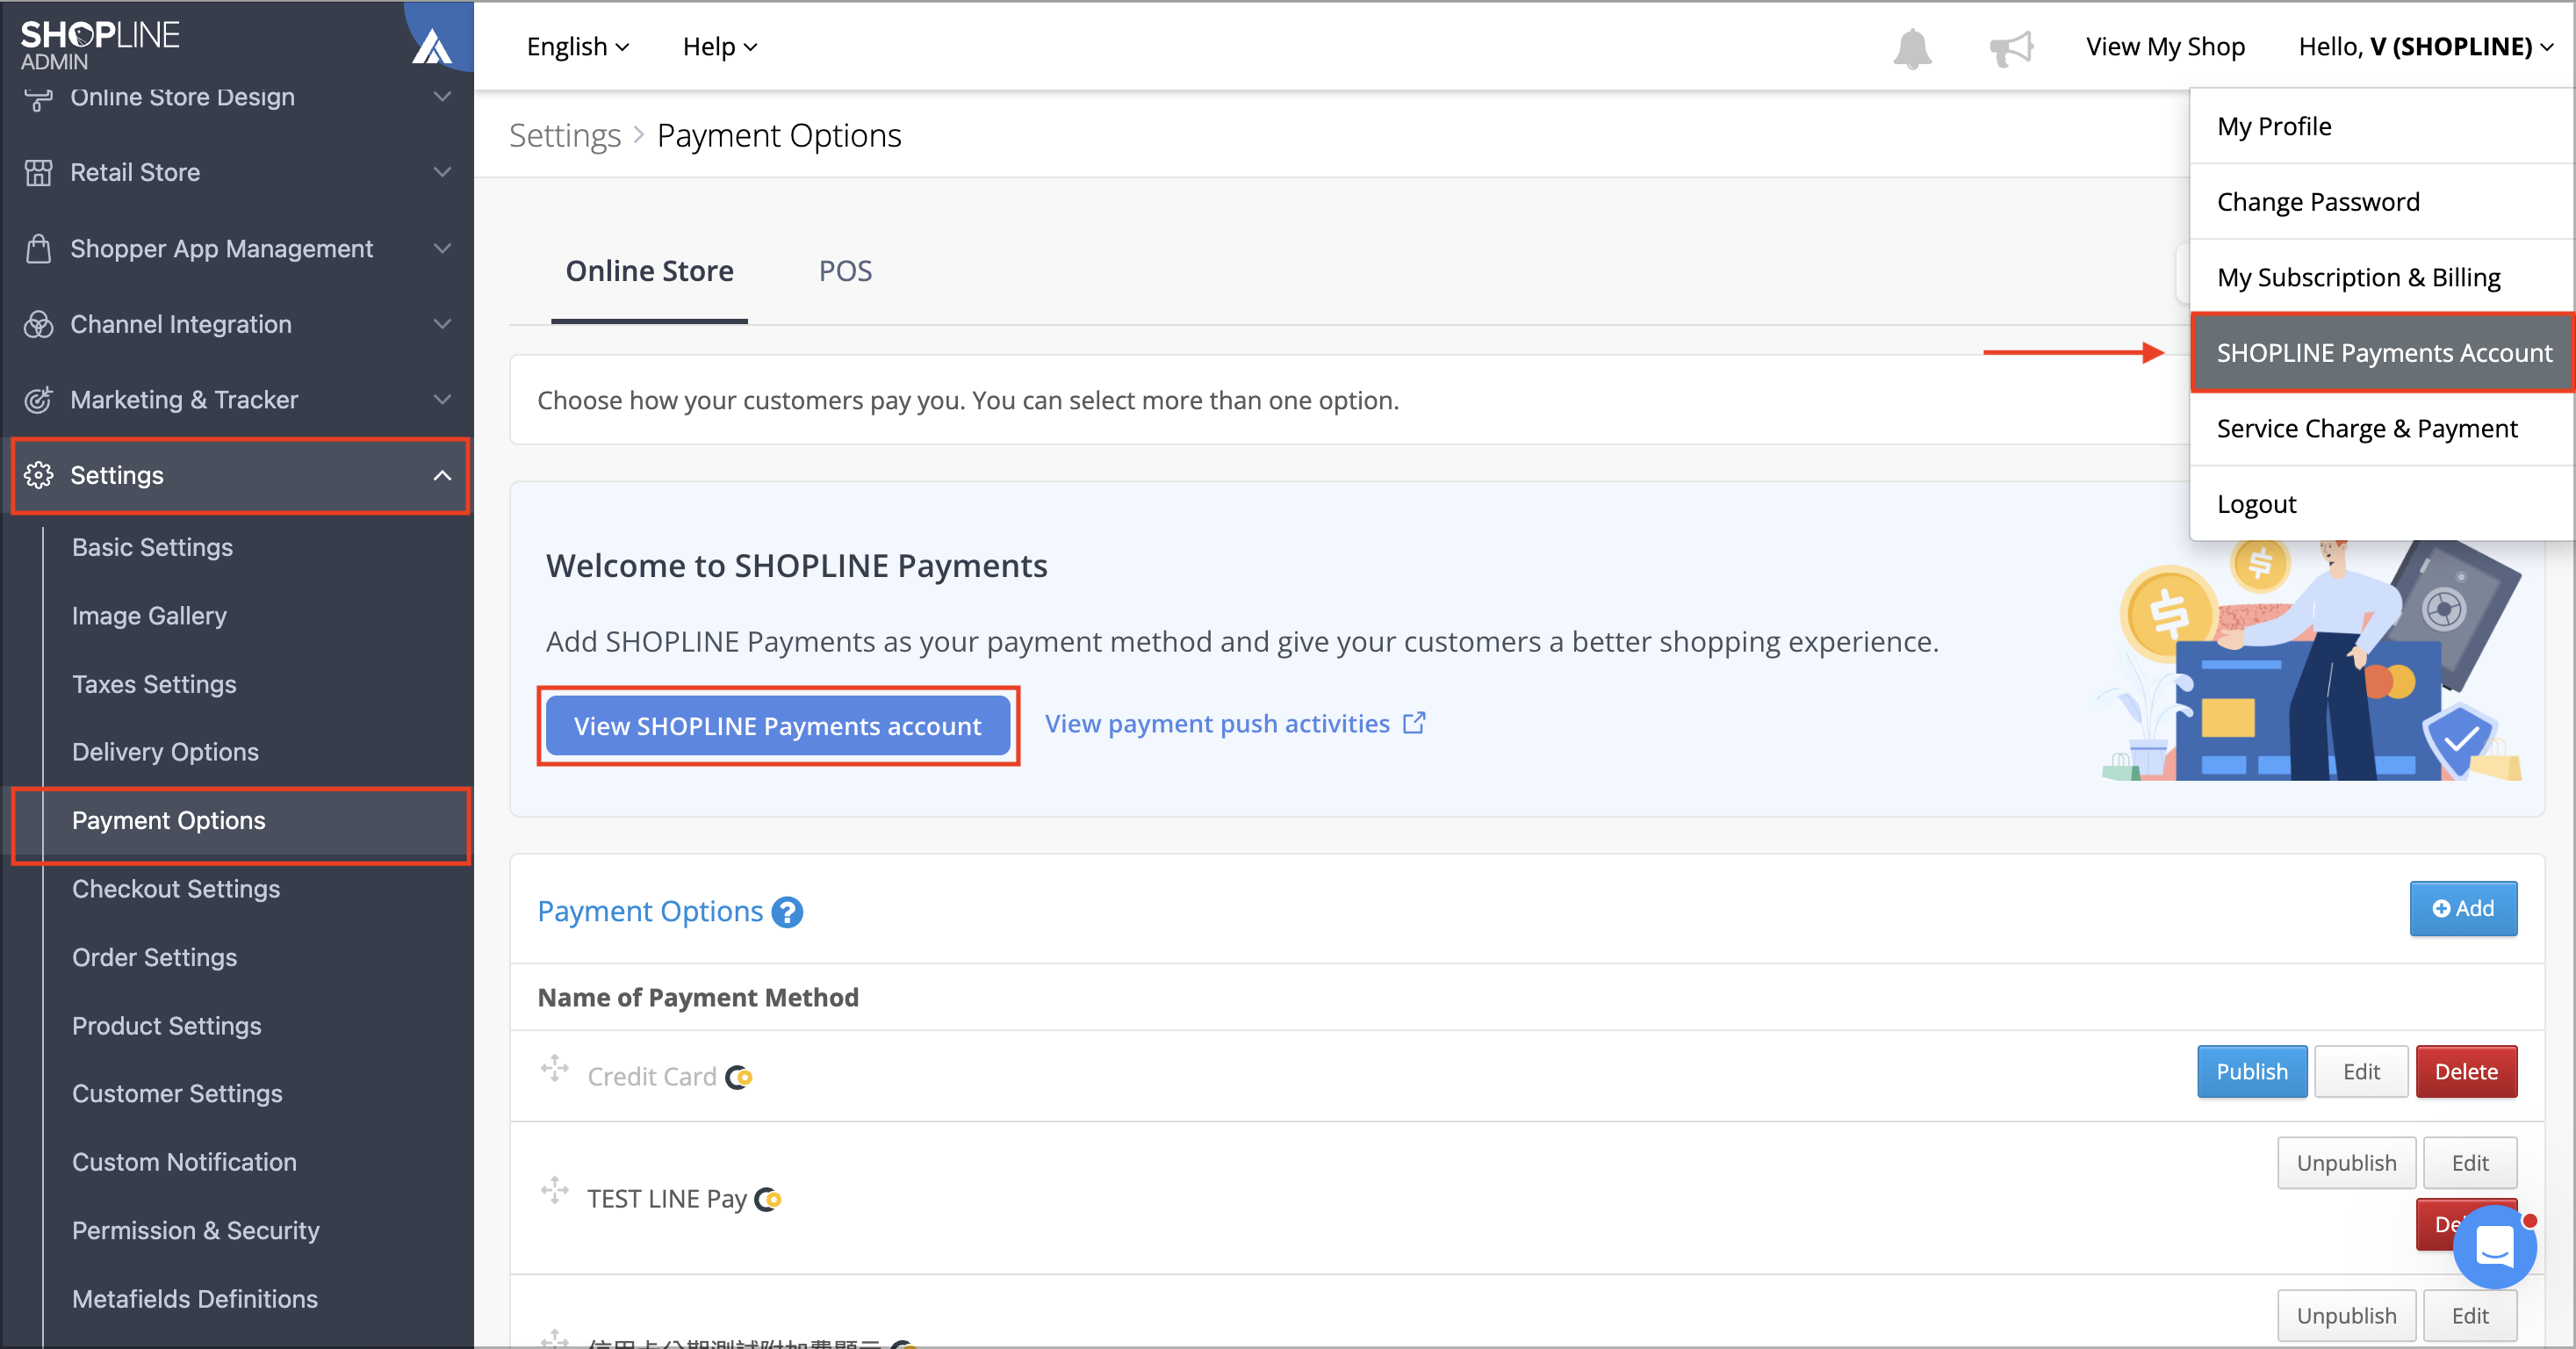This screenshot has height=1349, width=2576.
Task: Click the TEST LINE Pay drag handle
Action: coord(554,1190)
